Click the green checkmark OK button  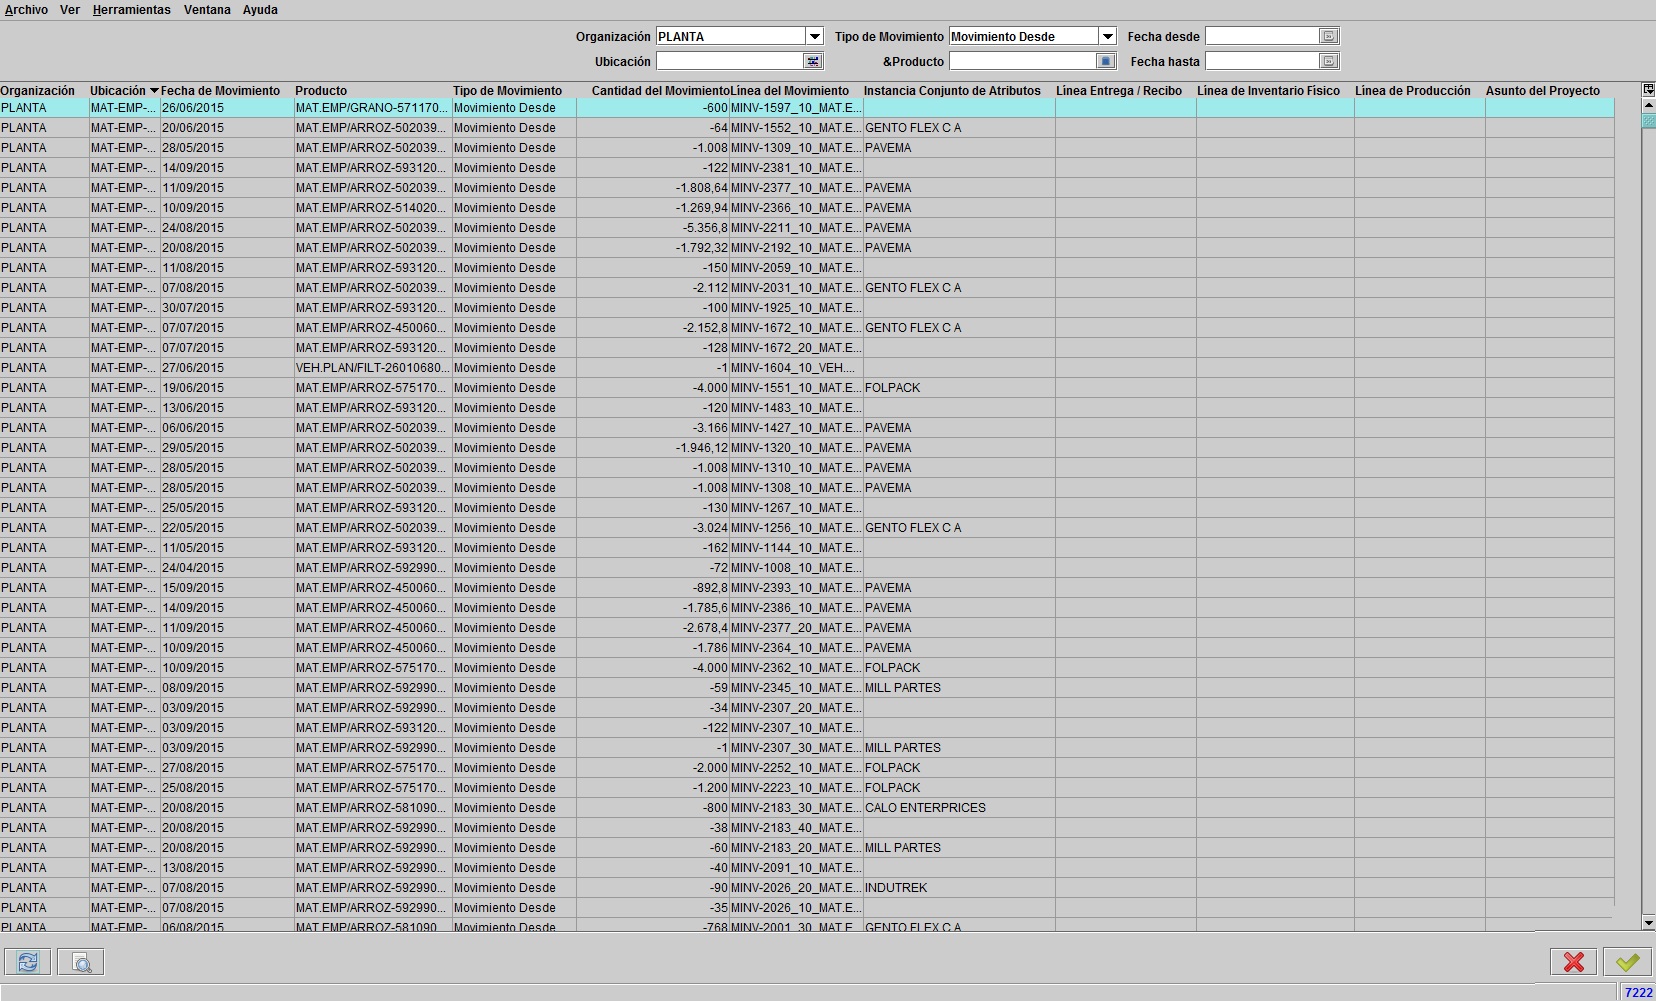1628,962
